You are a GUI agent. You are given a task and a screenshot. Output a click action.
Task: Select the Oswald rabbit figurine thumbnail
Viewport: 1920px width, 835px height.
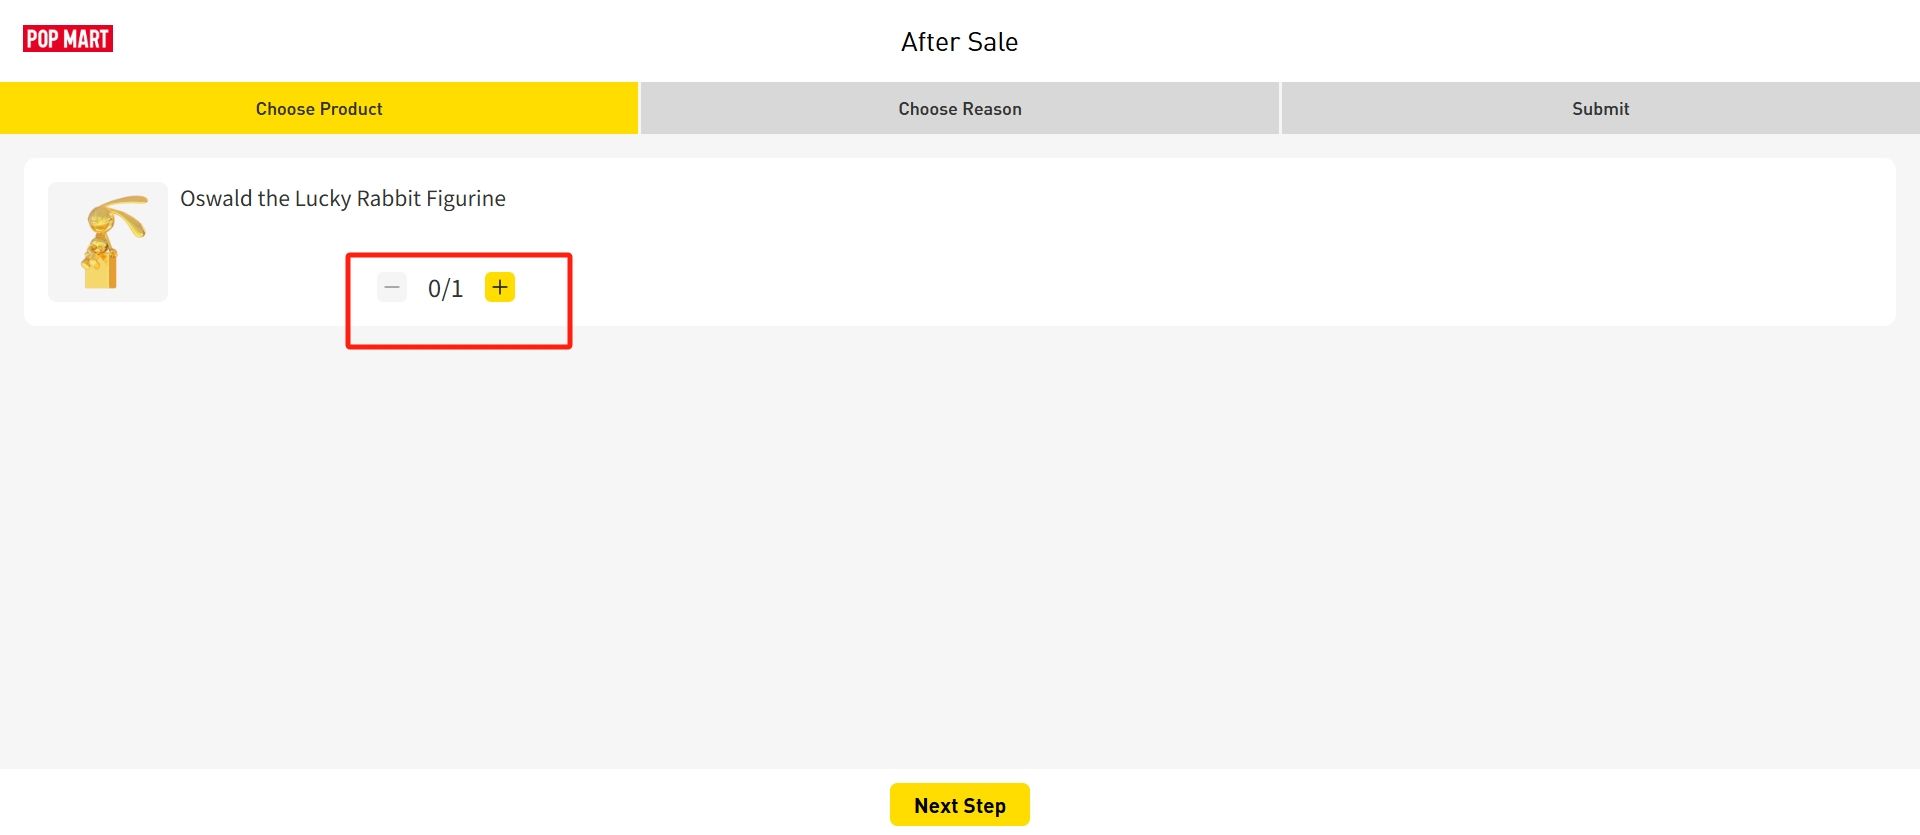click(108, 242)
